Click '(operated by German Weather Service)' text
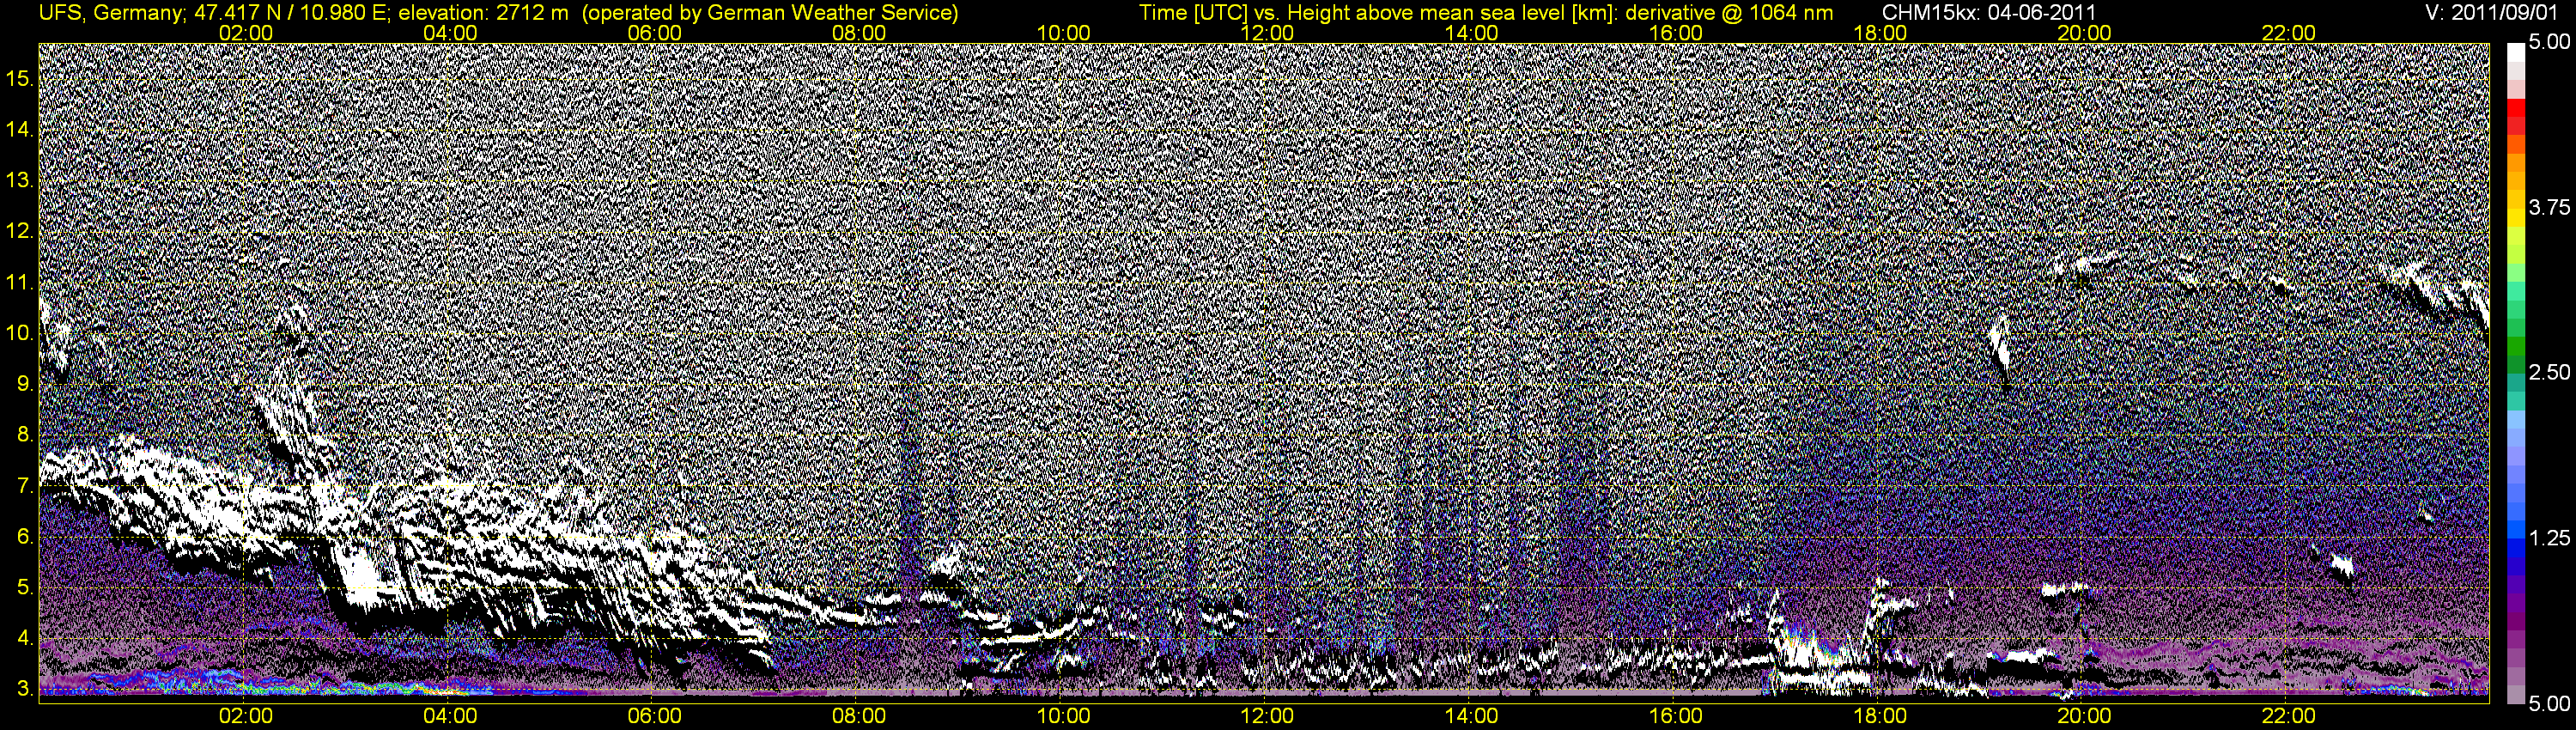 coord(769,12)
